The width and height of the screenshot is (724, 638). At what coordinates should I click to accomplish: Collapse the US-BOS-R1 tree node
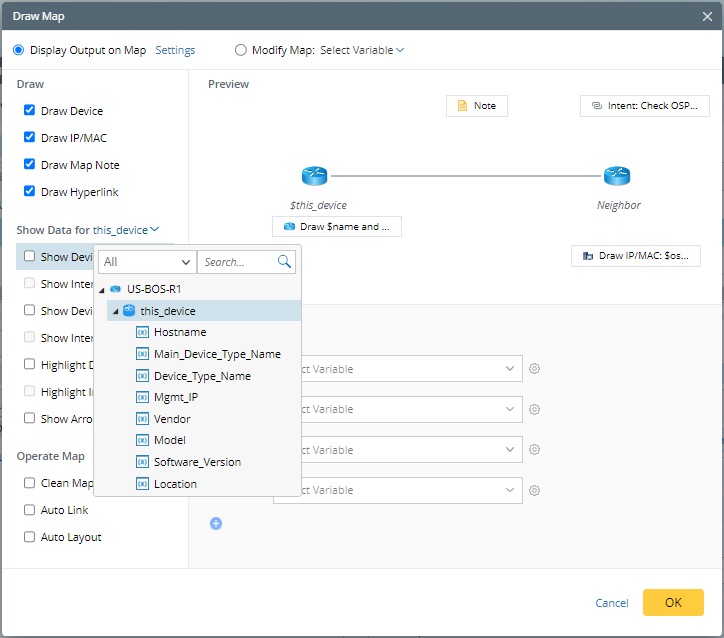(103, 289)
